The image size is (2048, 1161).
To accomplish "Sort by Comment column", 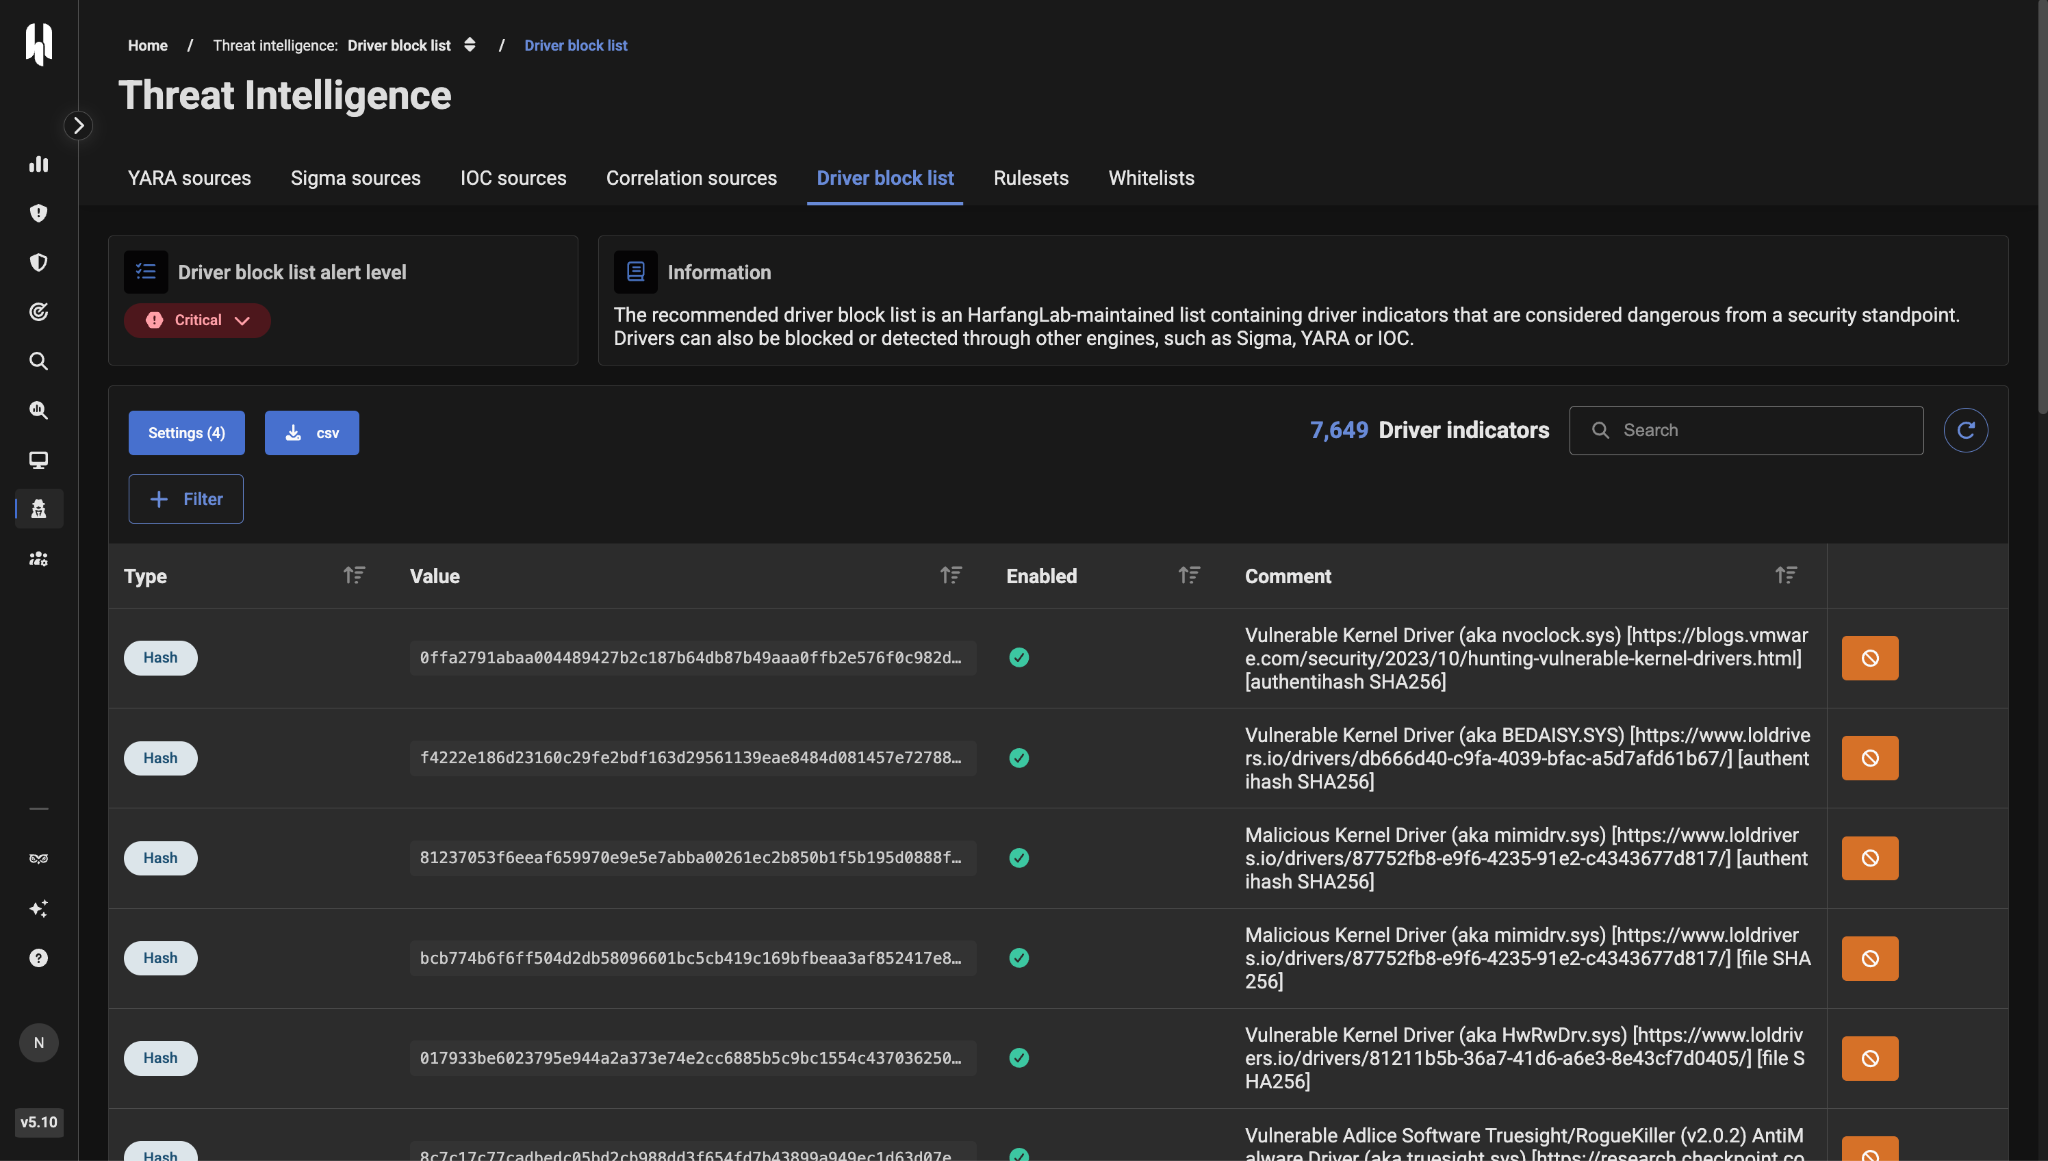I will point(1786,575).
